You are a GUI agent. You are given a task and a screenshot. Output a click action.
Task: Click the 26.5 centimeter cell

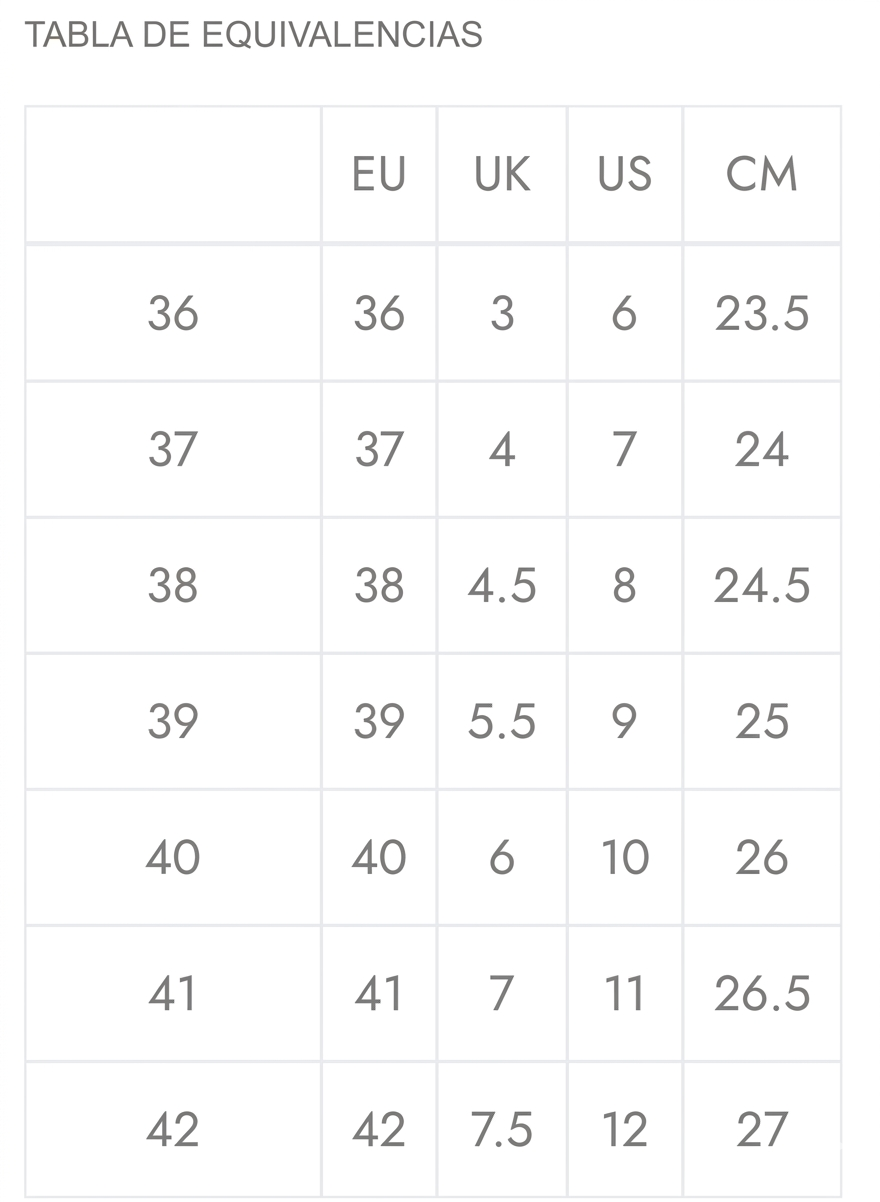coord(762,994)
